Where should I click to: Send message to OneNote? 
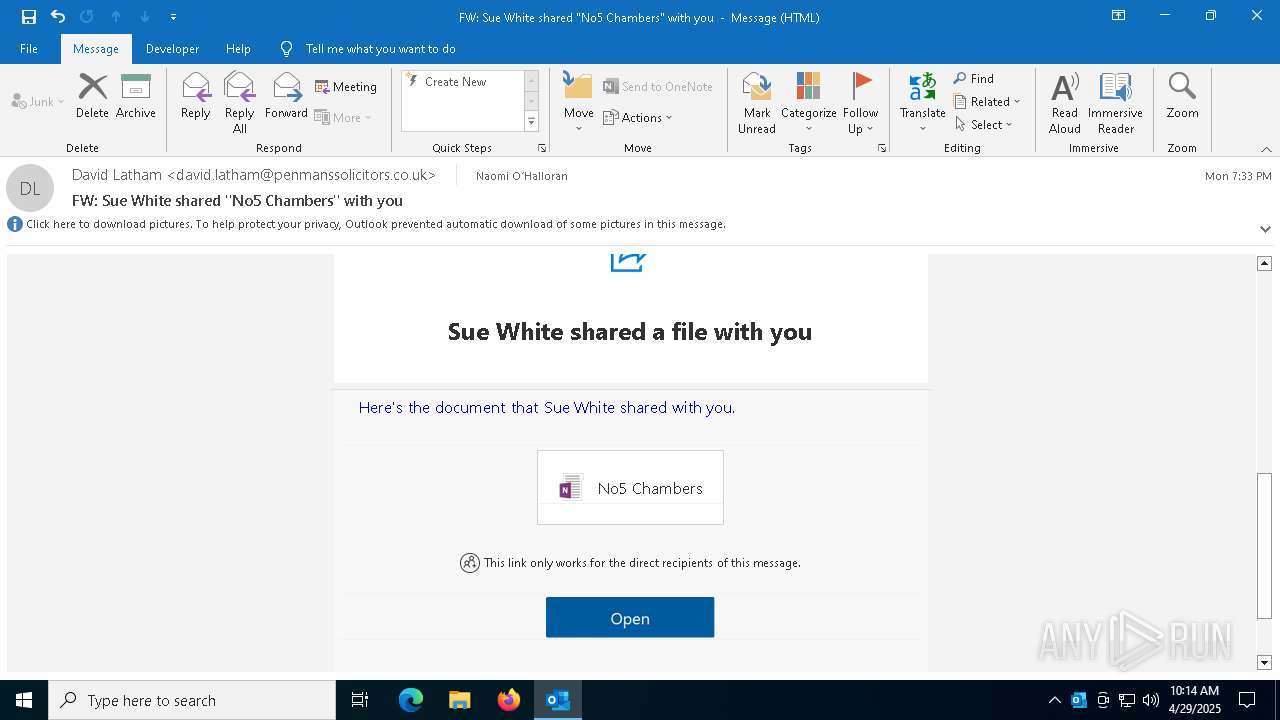click(x=658, y=87)
